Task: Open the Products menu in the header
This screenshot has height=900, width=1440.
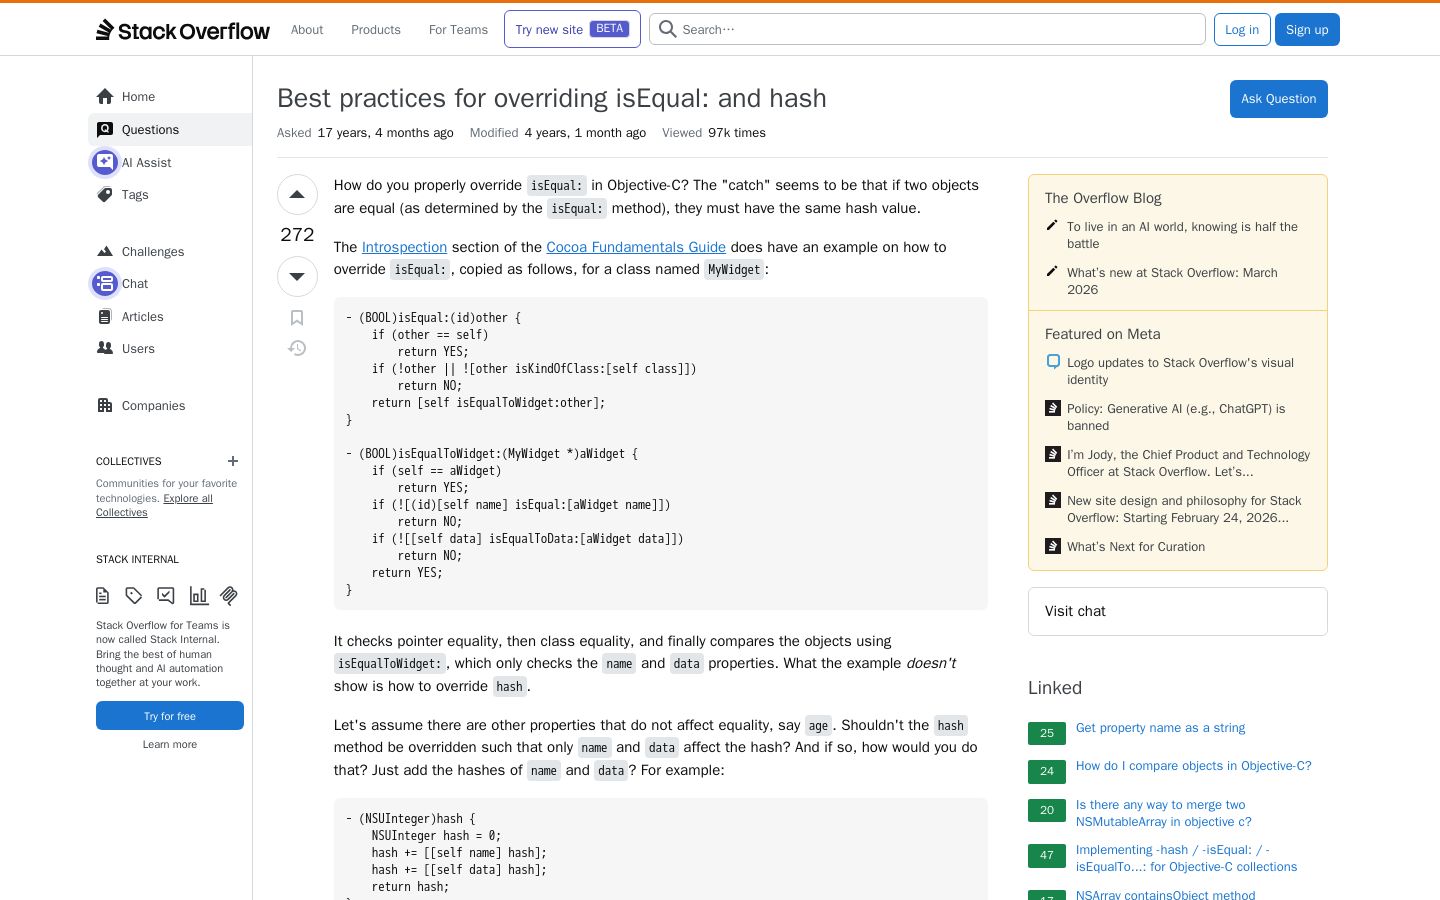Action: 376,30
